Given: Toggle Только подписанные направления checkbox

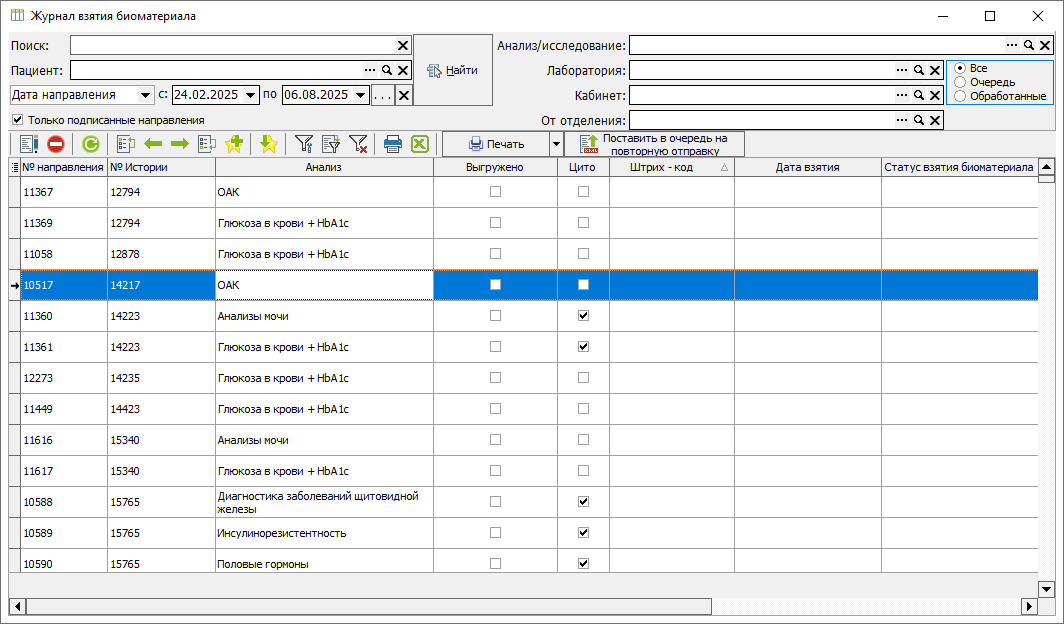Looking at the screenshot, I should pos(18,120).
